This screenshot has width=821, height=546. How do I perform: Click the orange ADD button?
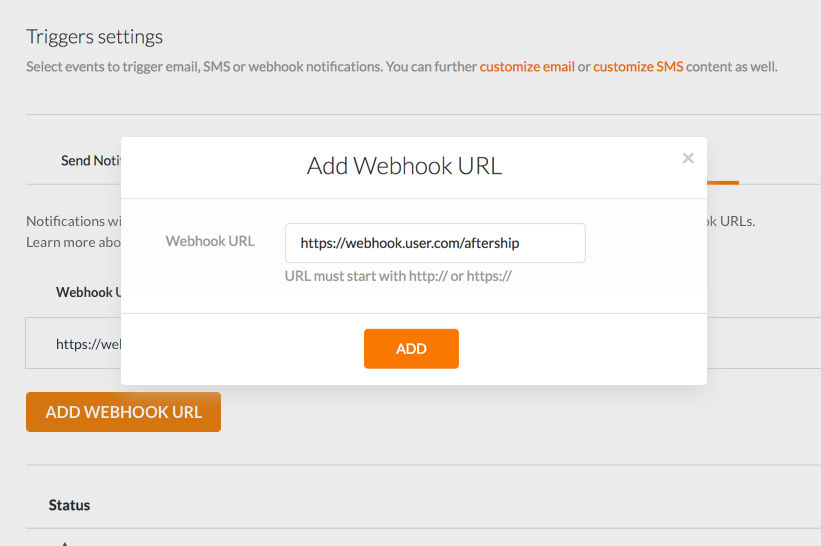point(411,349)
